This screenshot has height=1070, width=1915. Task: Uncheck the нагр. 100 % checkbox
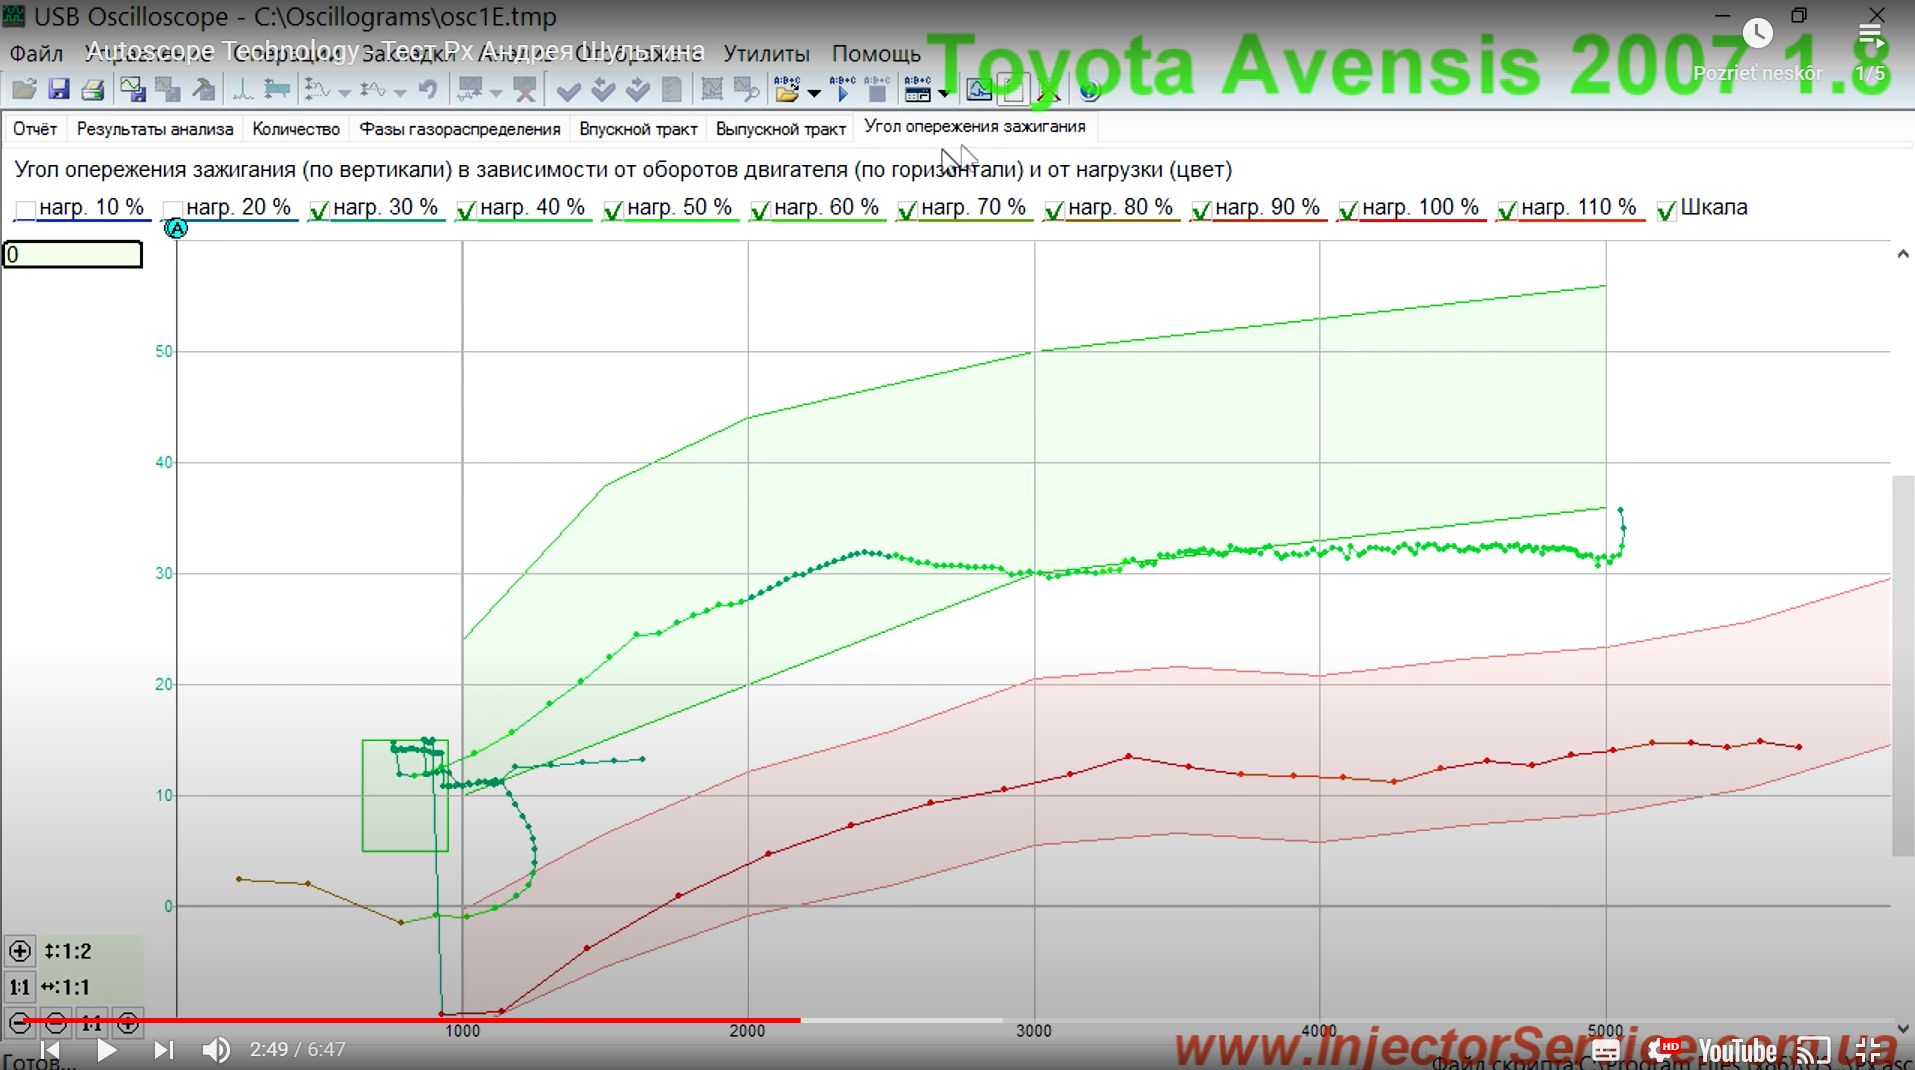(x=1348, y=210)
